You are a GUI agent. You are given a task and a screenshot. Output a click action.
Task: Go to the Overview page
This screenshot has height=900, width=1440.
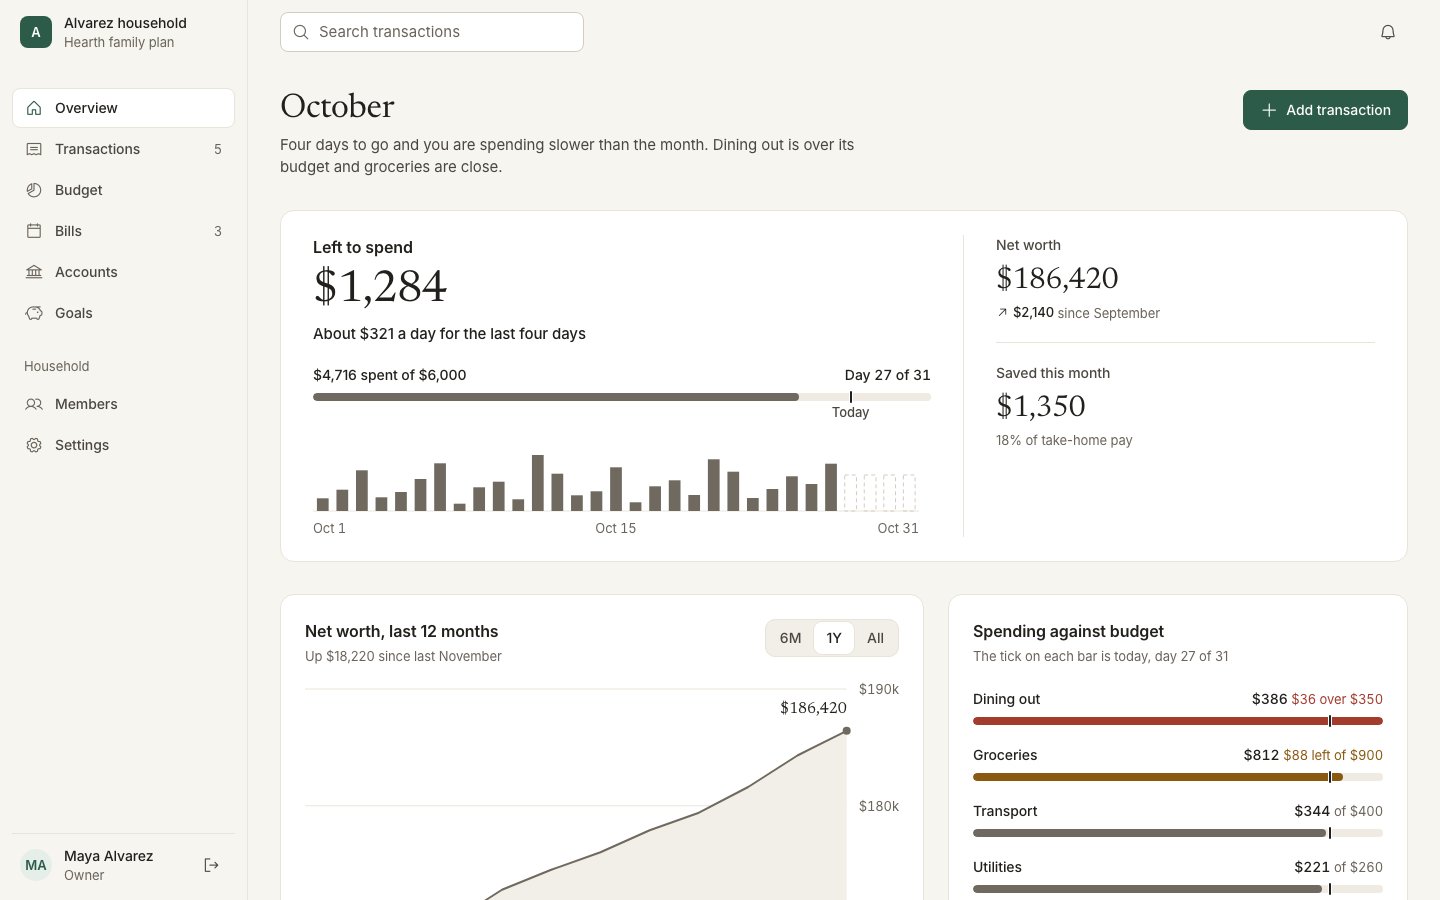(123, 108)
